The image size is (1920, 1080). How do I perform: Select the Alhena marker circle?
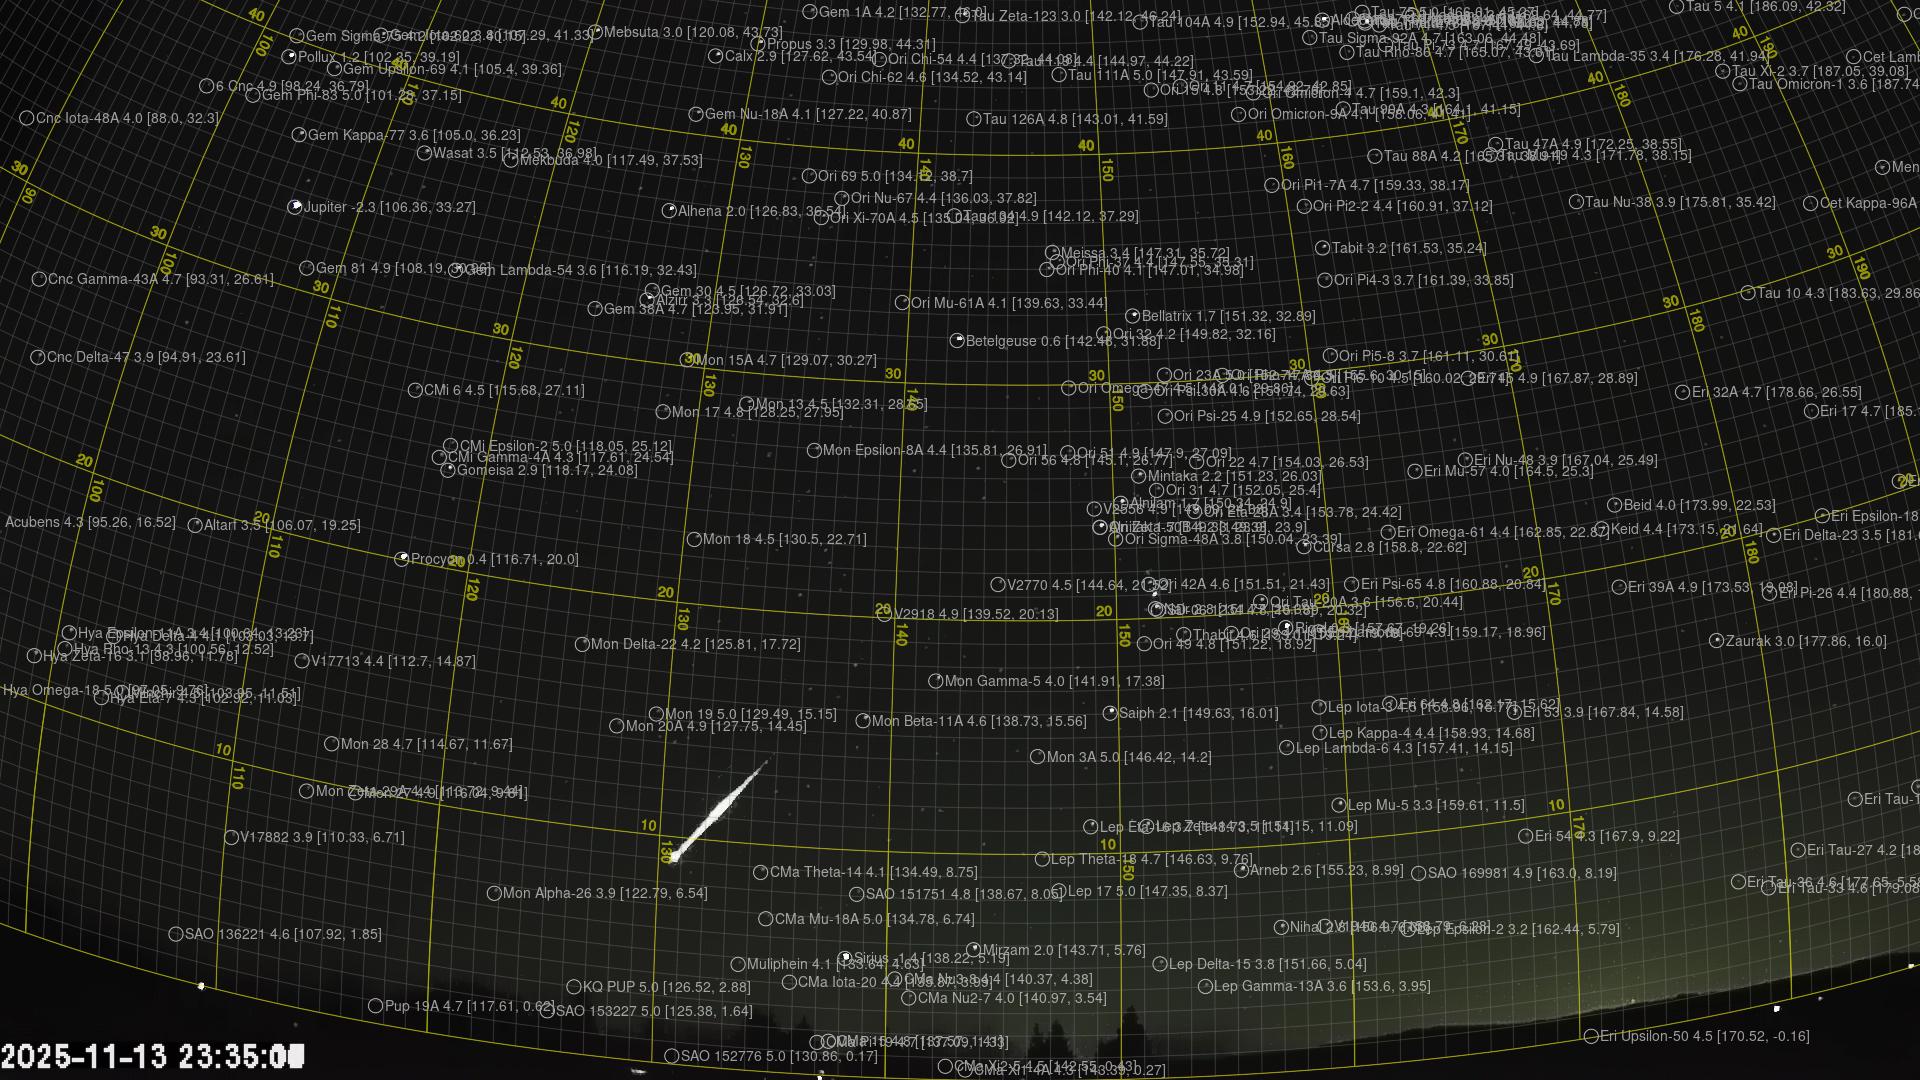(x=669, y=211)
